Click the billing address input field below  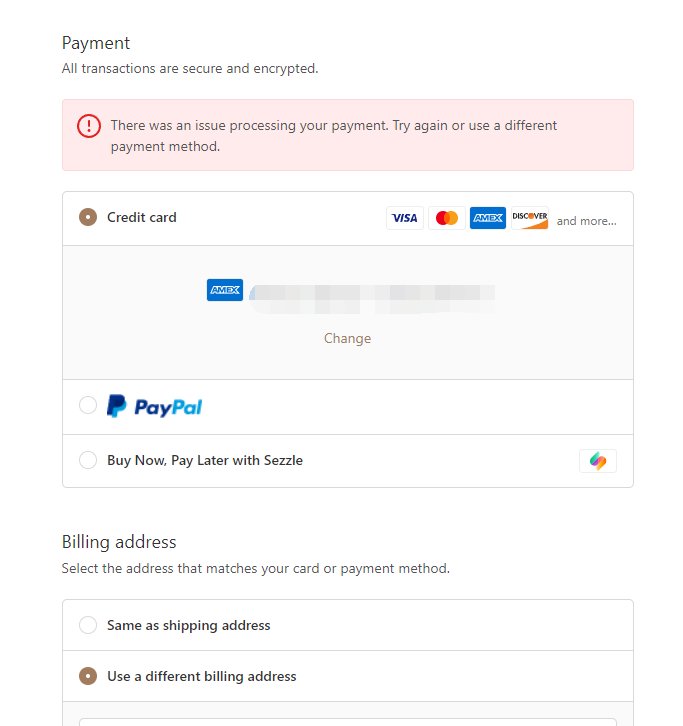tap(347, 721)
